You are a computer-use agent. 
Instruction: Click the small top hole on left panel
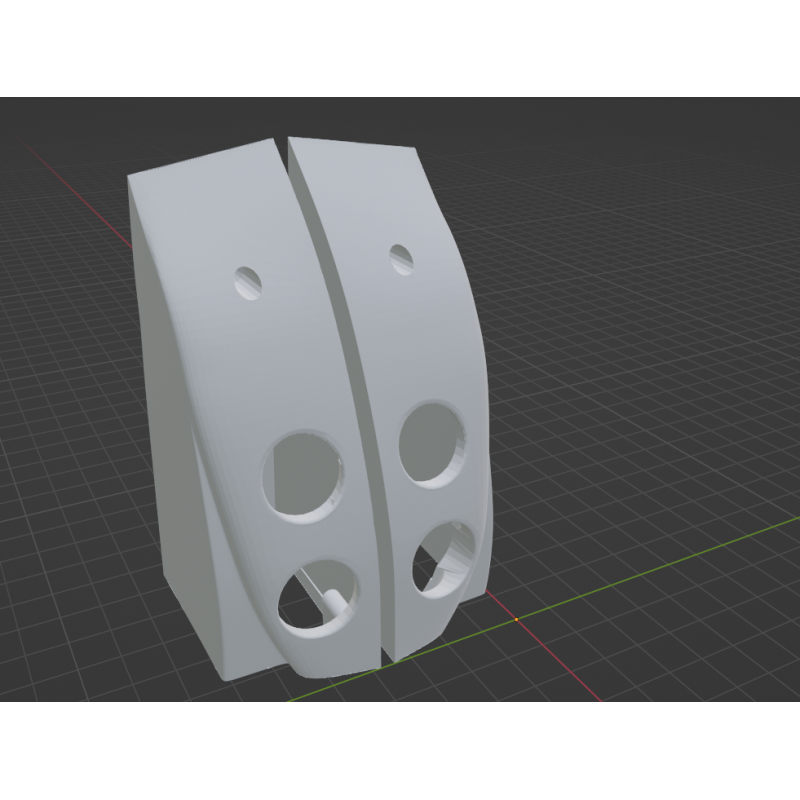(248, 281)
